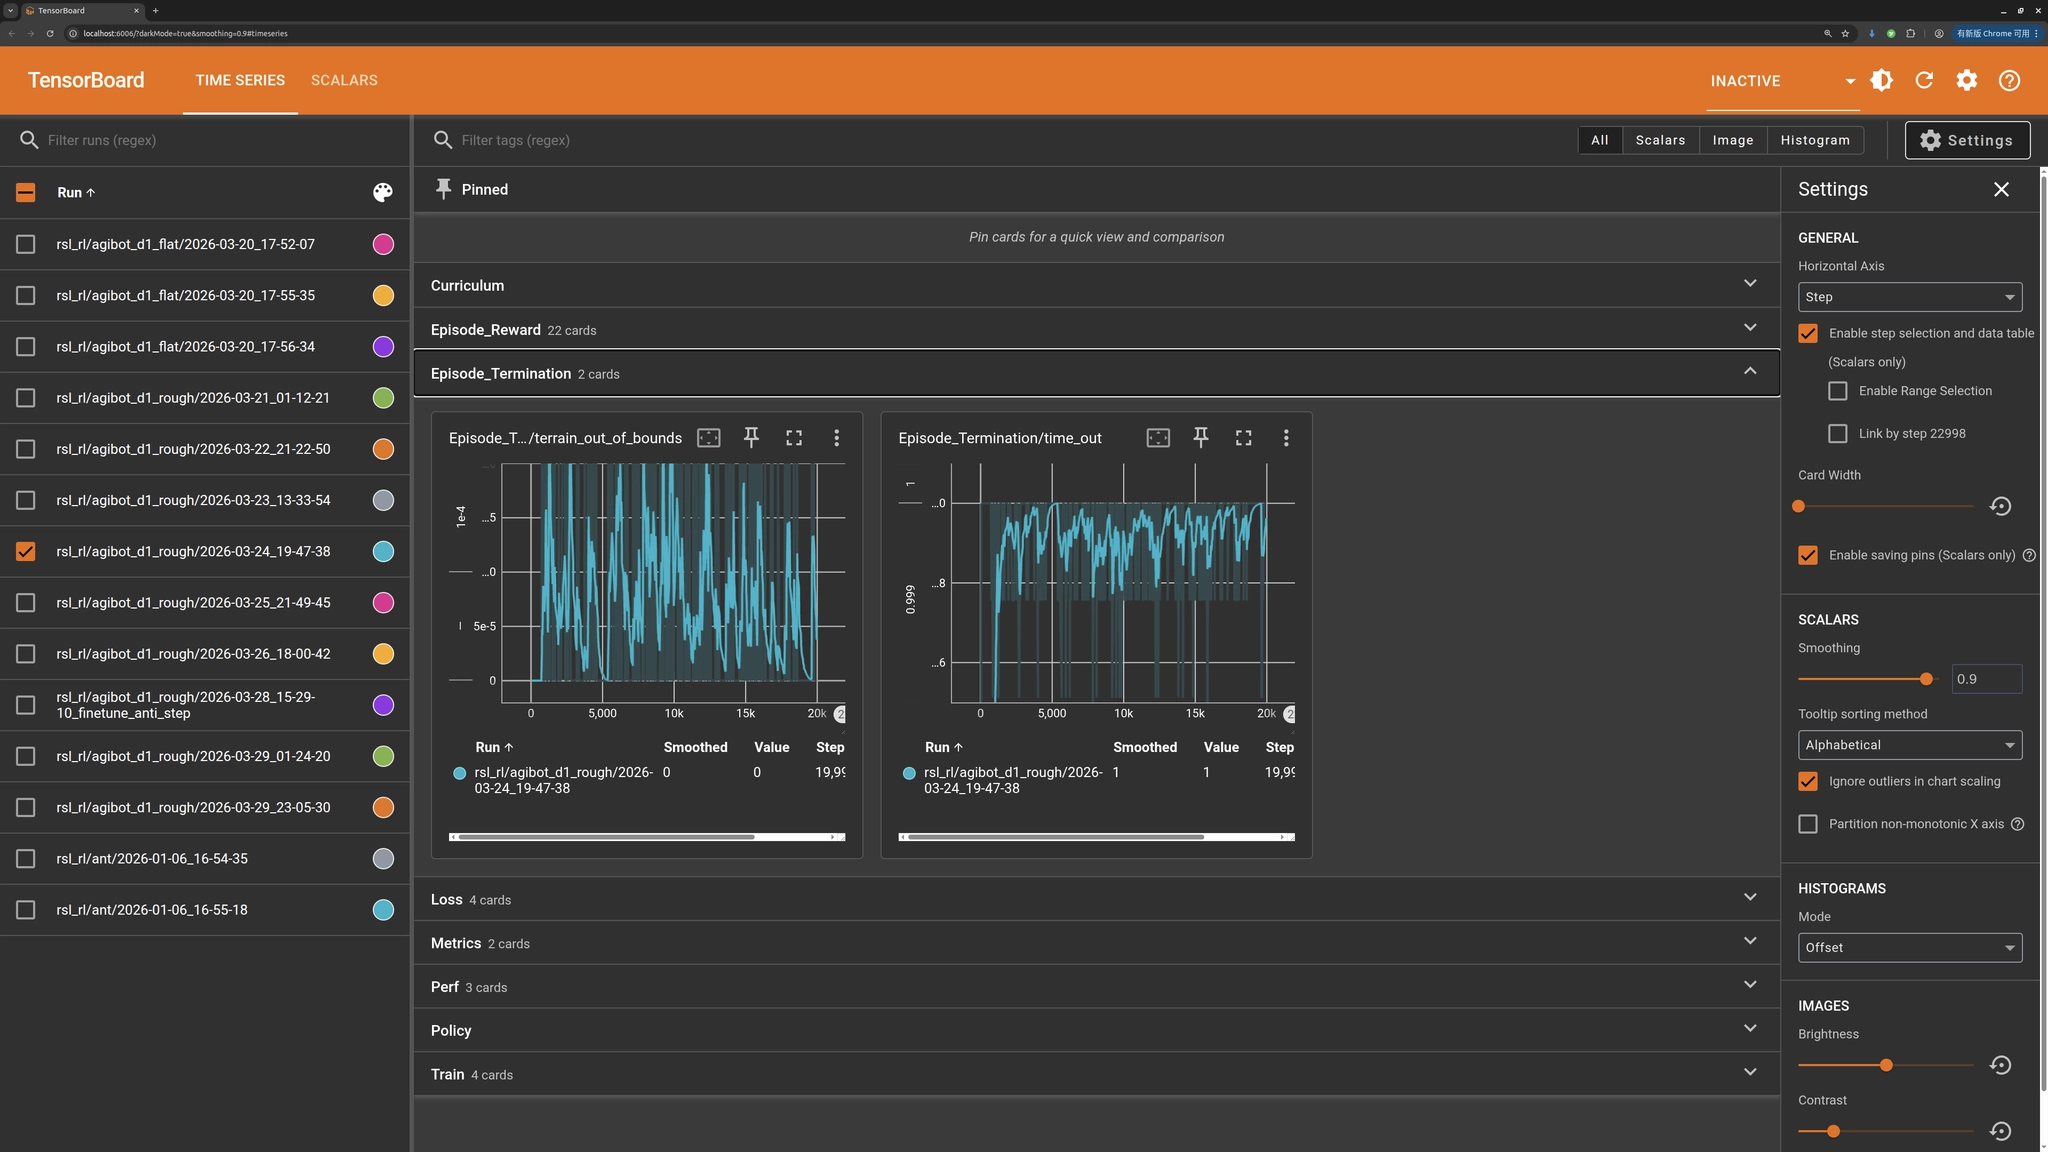Fit domain icon on time_out card

[1158, 438]
